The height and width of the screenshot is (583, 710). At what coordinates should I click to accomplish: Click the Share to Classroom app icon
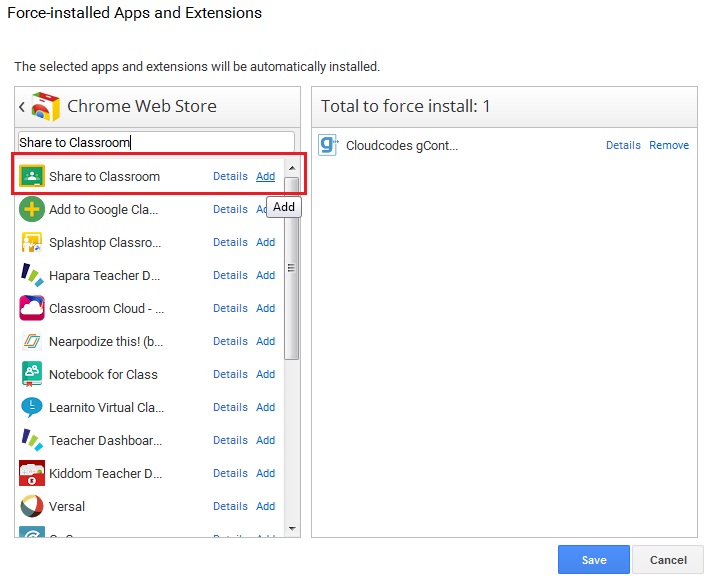(x=32, y=176)
